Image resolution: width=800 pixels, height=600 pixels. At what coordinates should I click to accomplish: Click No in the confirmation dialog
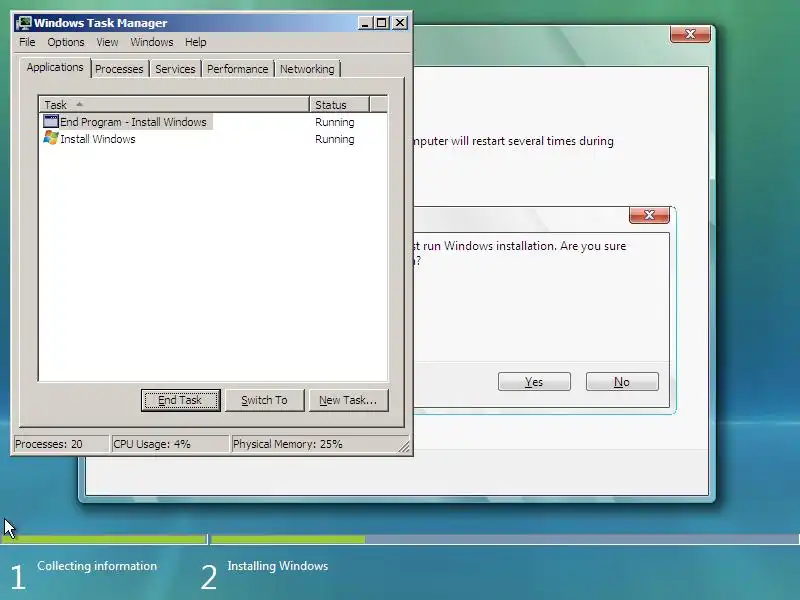(622, 382)
